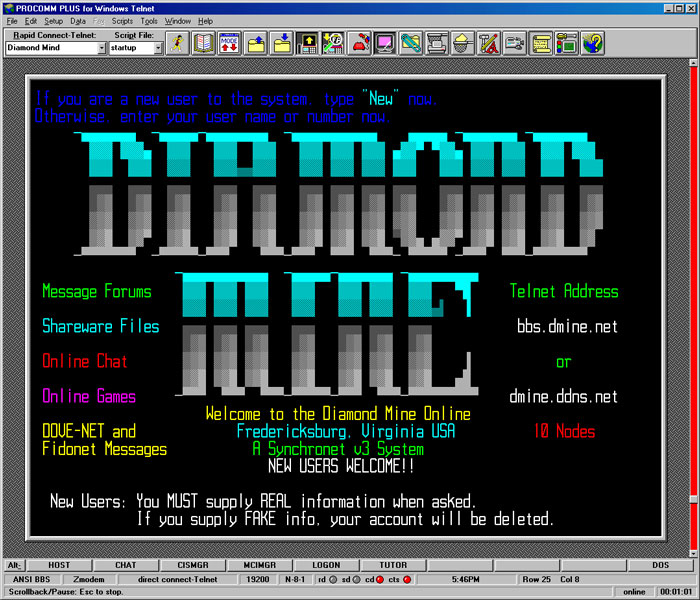Click the red cd status indicator light
The image size is (700, 600).
[379, 579]
